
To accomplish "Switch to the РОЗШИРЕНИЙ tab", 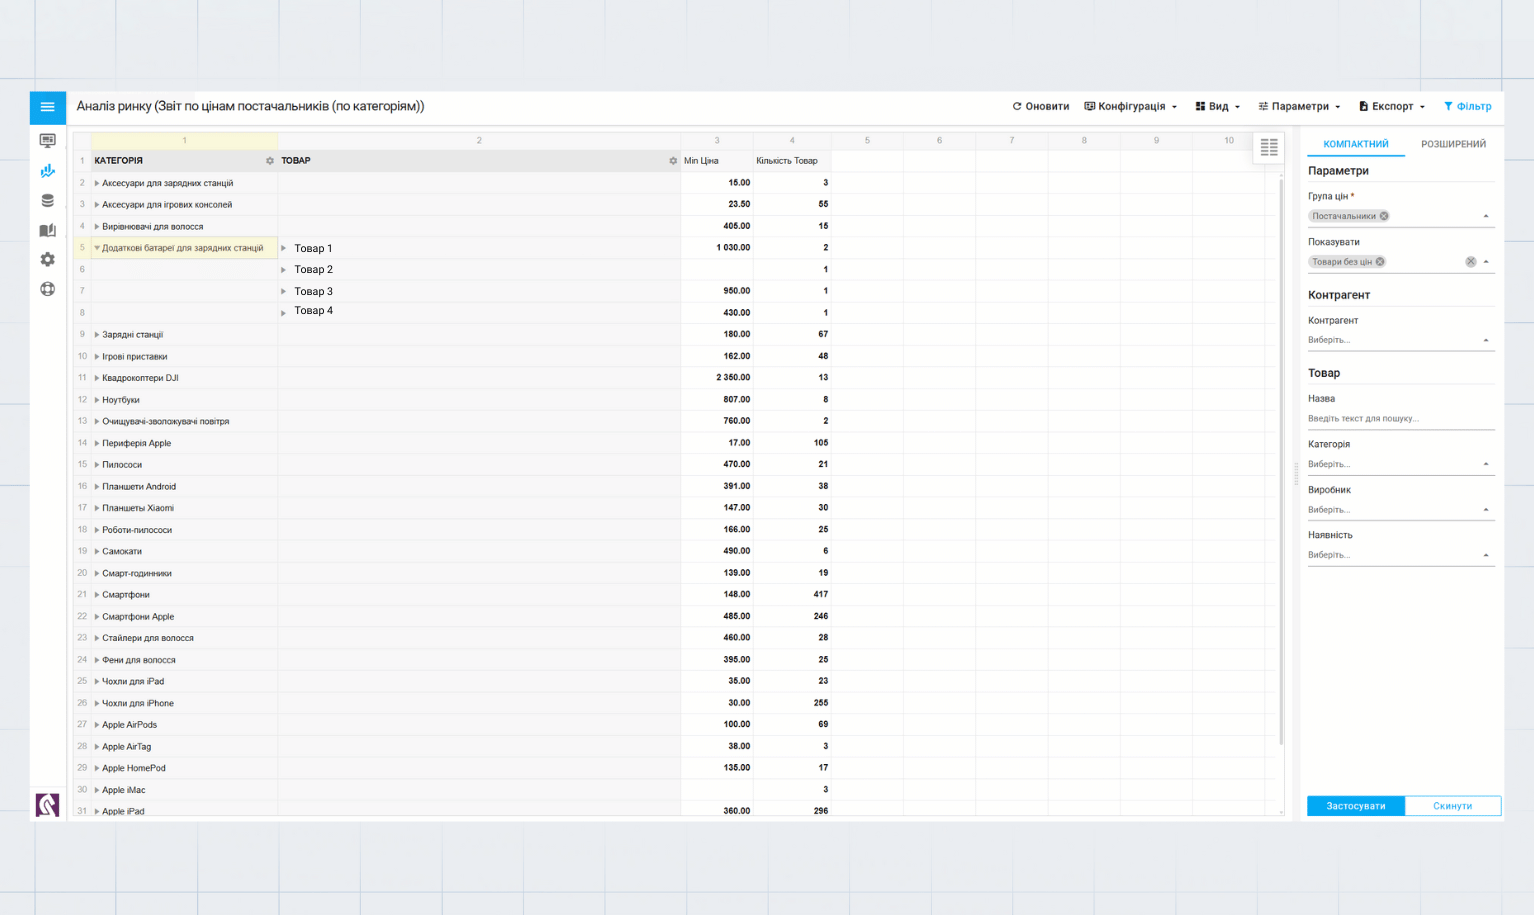I will click(1453, 144).
